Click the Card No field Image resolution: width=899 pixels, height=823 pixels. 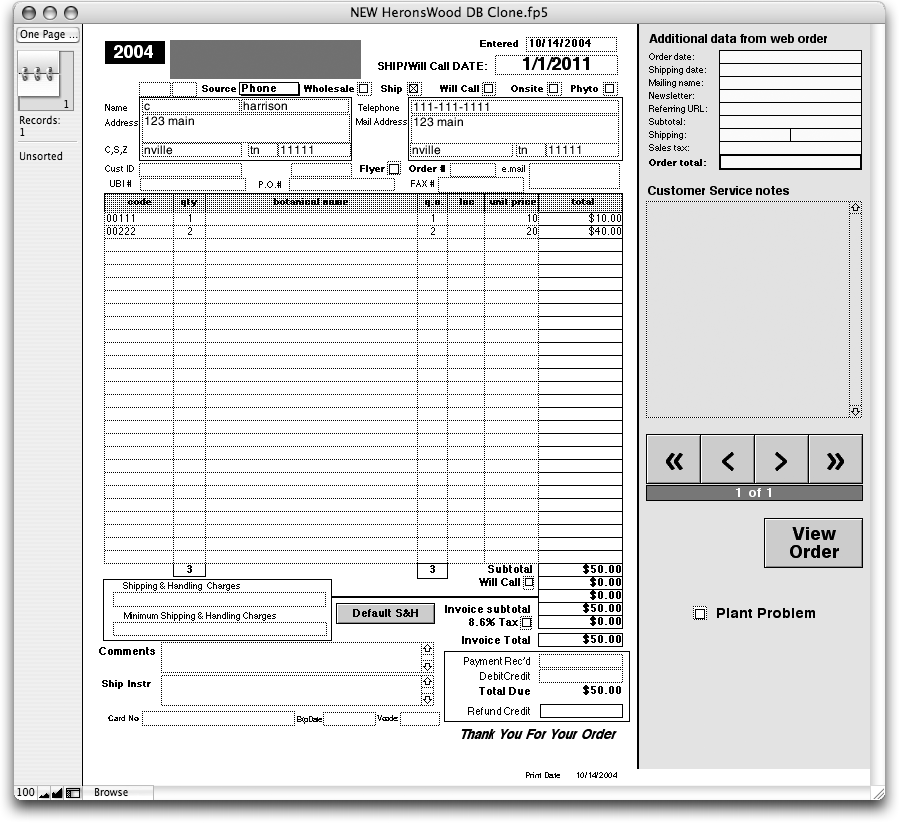[x=218, y=719]
